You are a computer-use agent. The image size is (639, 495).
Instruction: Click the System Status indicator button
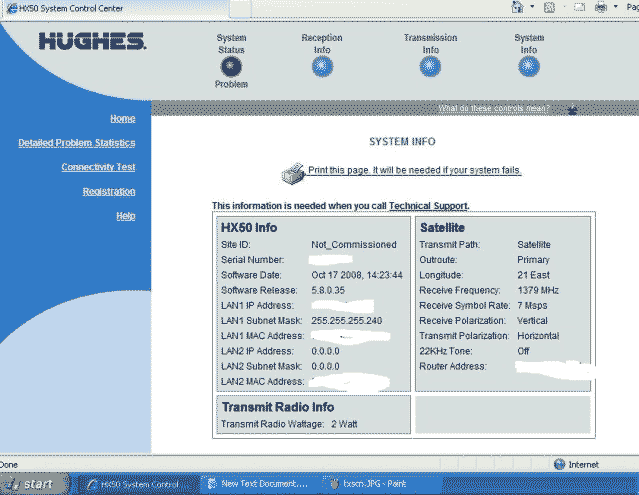[x=230, y=67]
